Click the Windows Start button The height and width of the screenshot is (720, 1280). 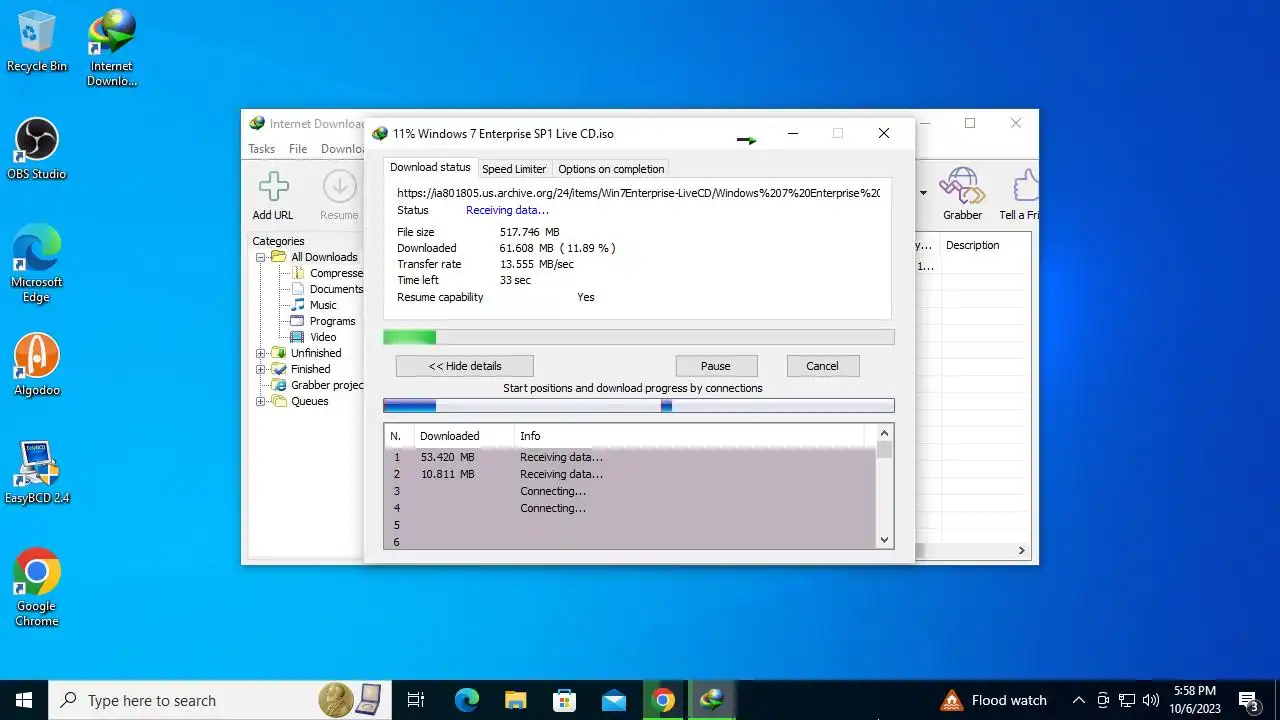tap(24, 700)
